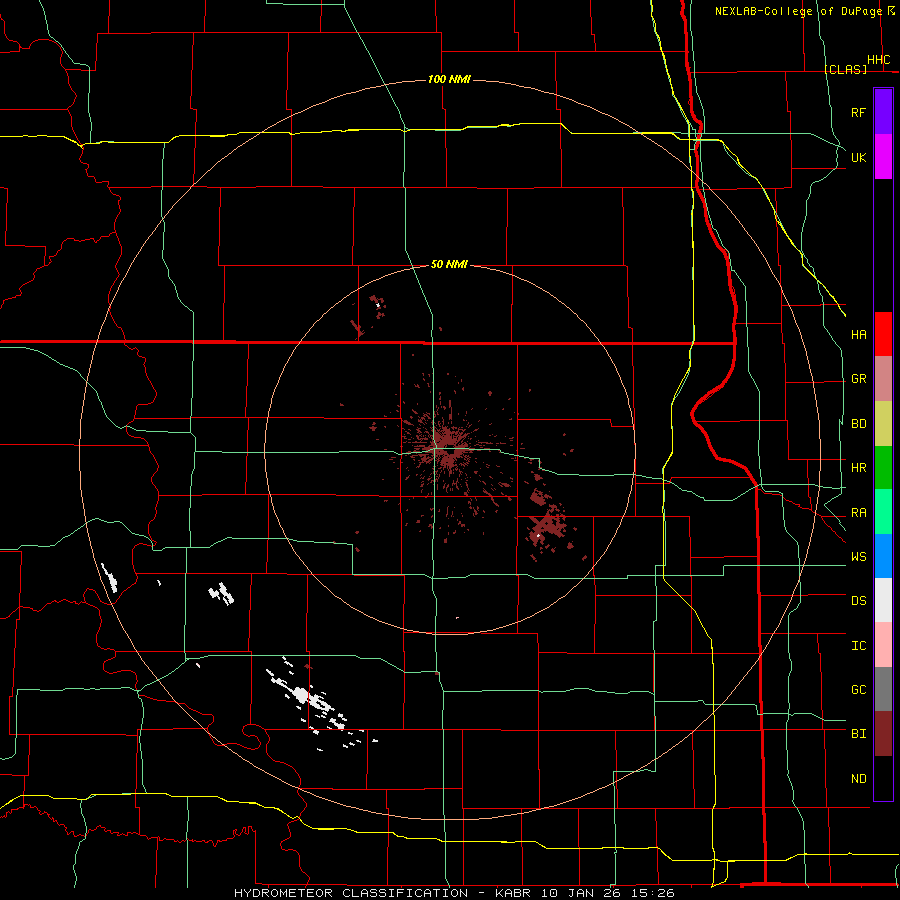Click the RF legend label
Image resolution: width=900 pixels, height=900 pixels.
coord(859,112)
